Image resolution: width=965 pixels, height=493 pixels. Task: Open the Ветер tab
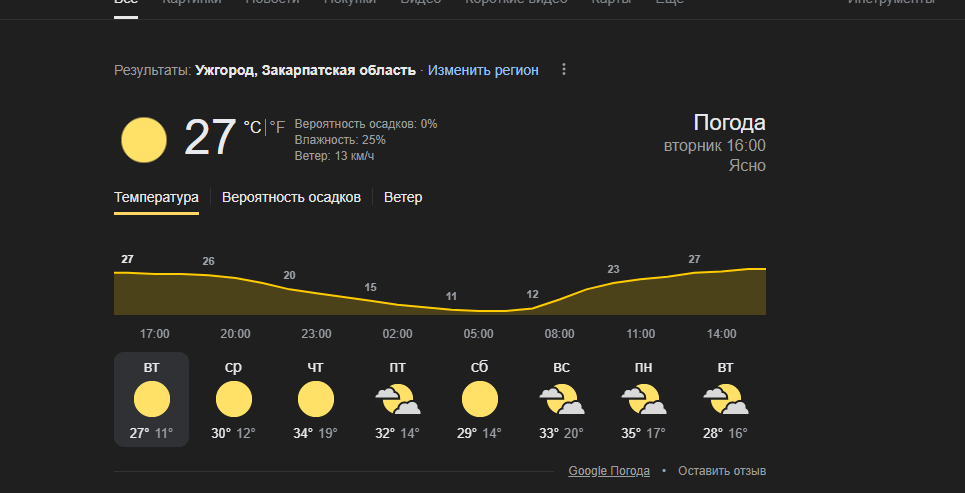tap(403, 198)
